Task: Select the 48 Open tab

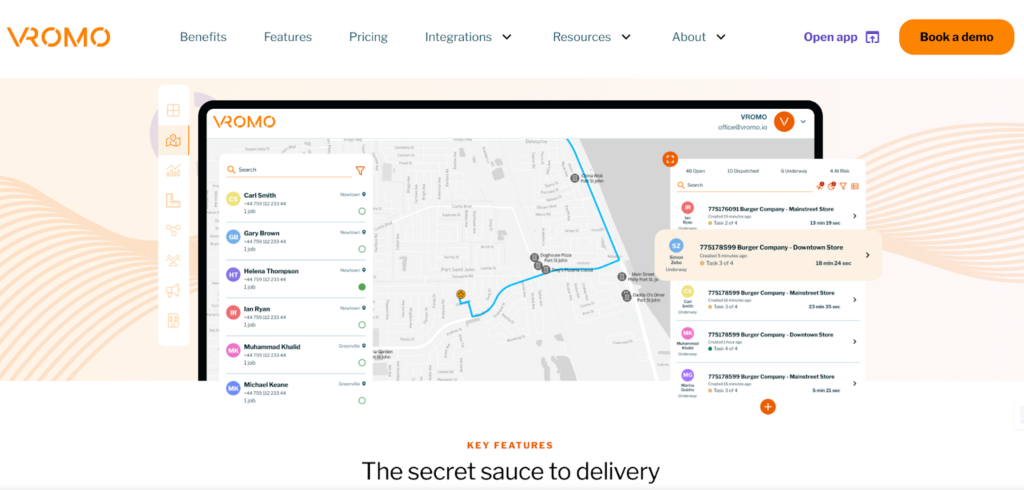Action: click(x=695, y=171)
